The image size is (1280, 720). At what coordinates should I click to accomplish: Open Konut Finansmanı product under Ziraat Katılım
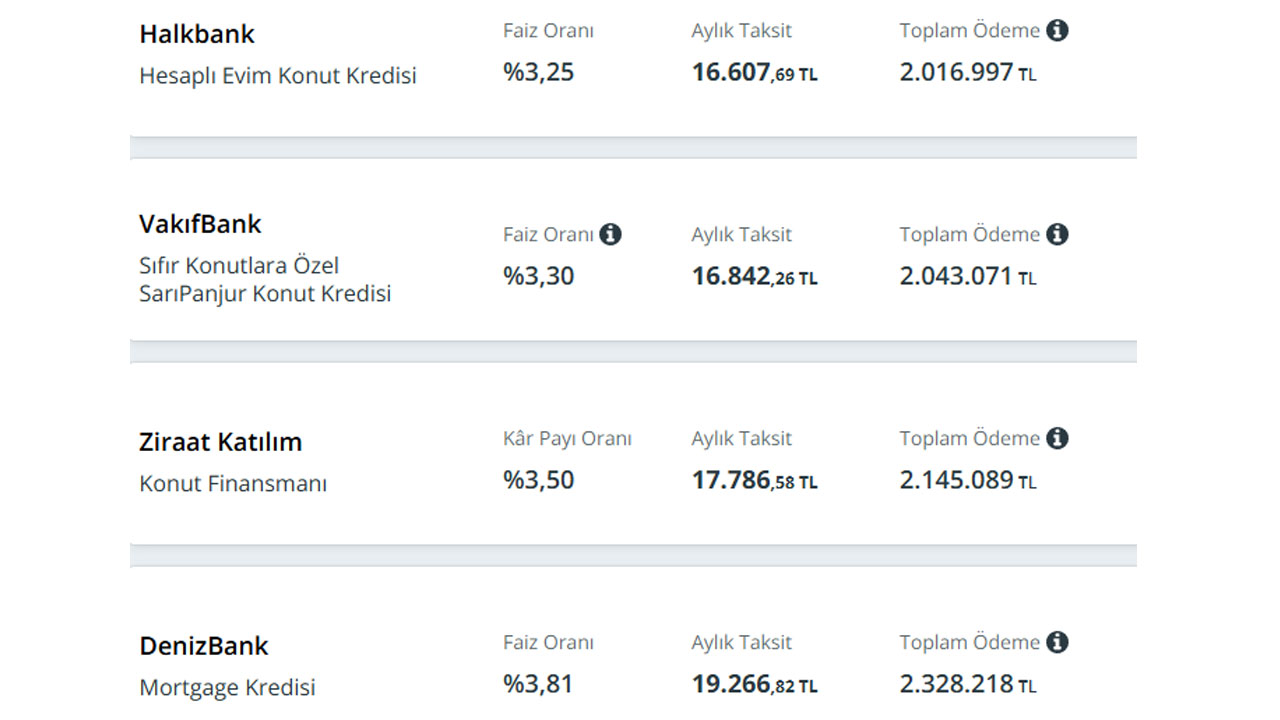pos(233,484)
